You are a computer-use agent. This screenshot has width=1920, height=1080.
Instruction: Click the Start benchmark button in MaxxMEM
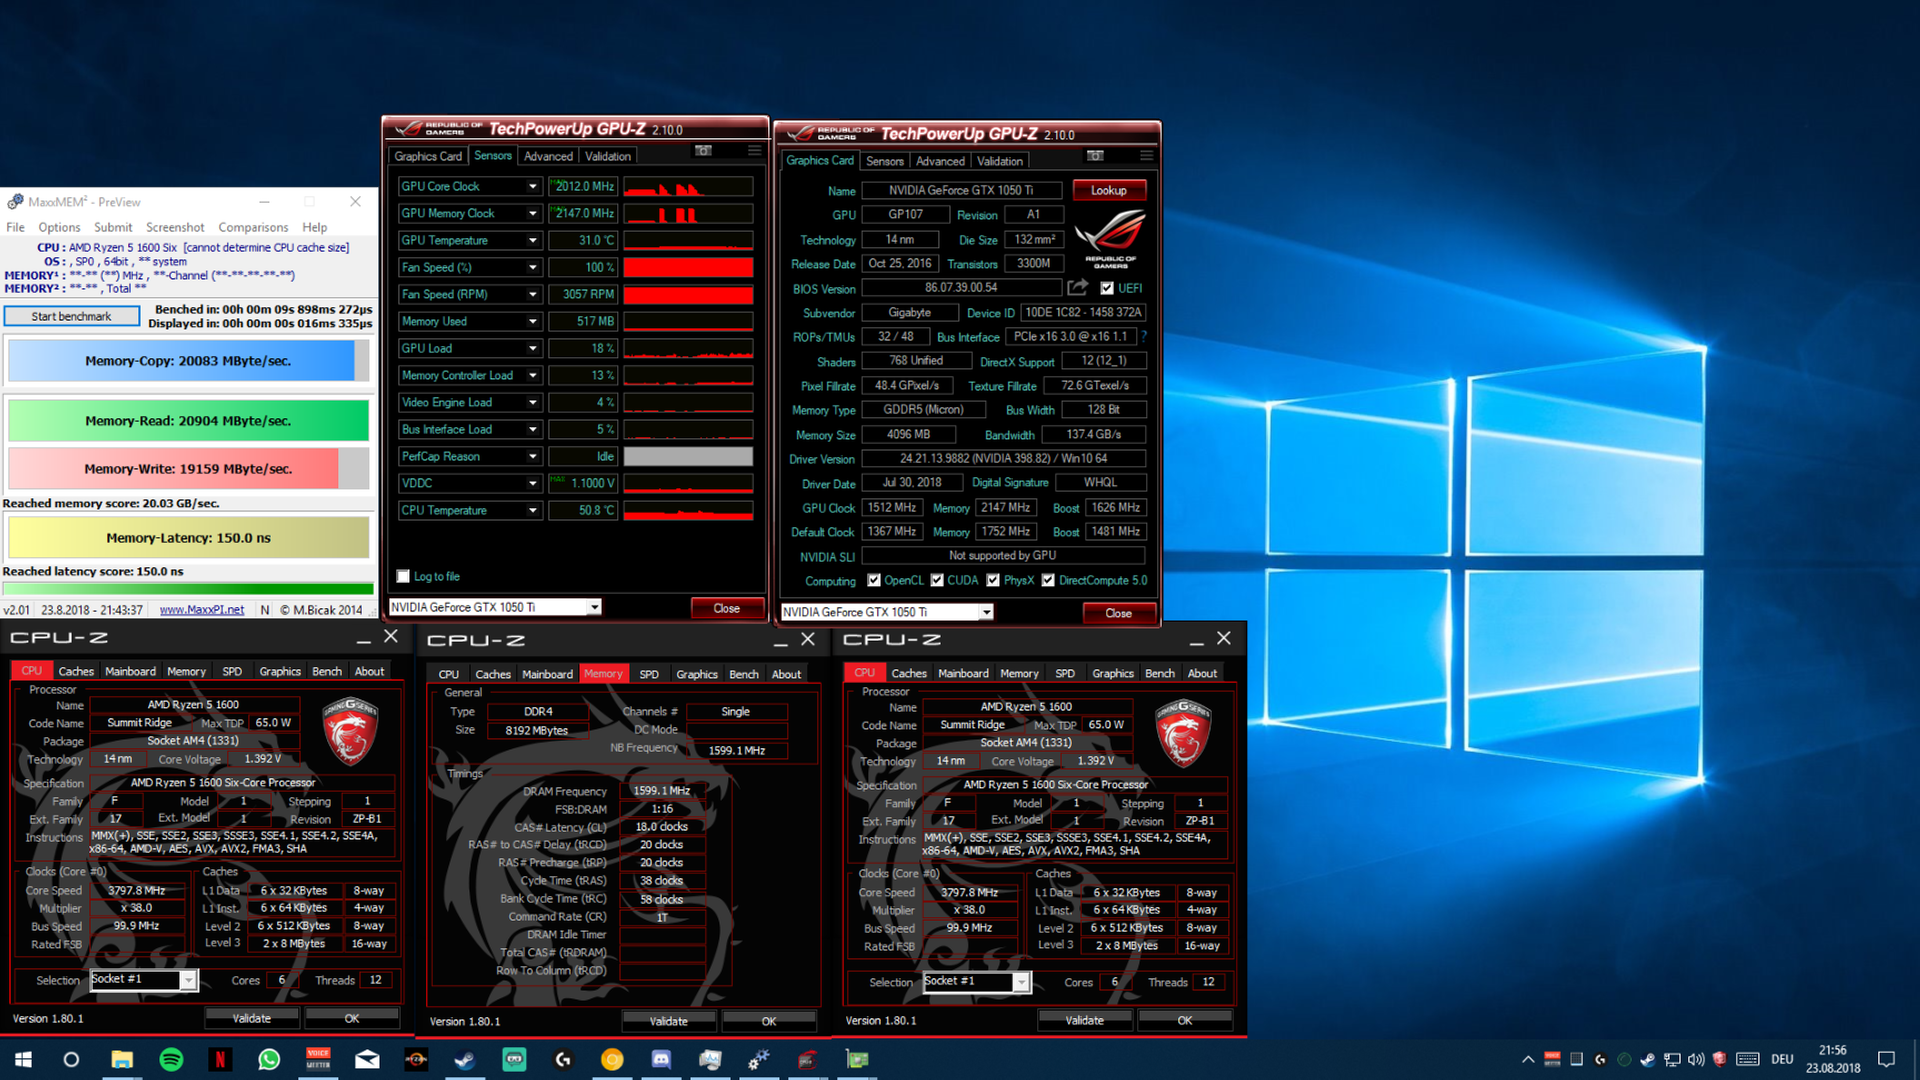tap(71, 316)
